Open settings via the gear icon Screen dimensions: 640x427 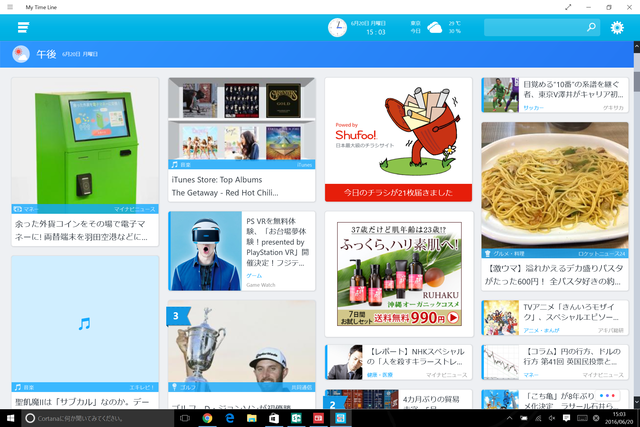(x=617, y=27)
